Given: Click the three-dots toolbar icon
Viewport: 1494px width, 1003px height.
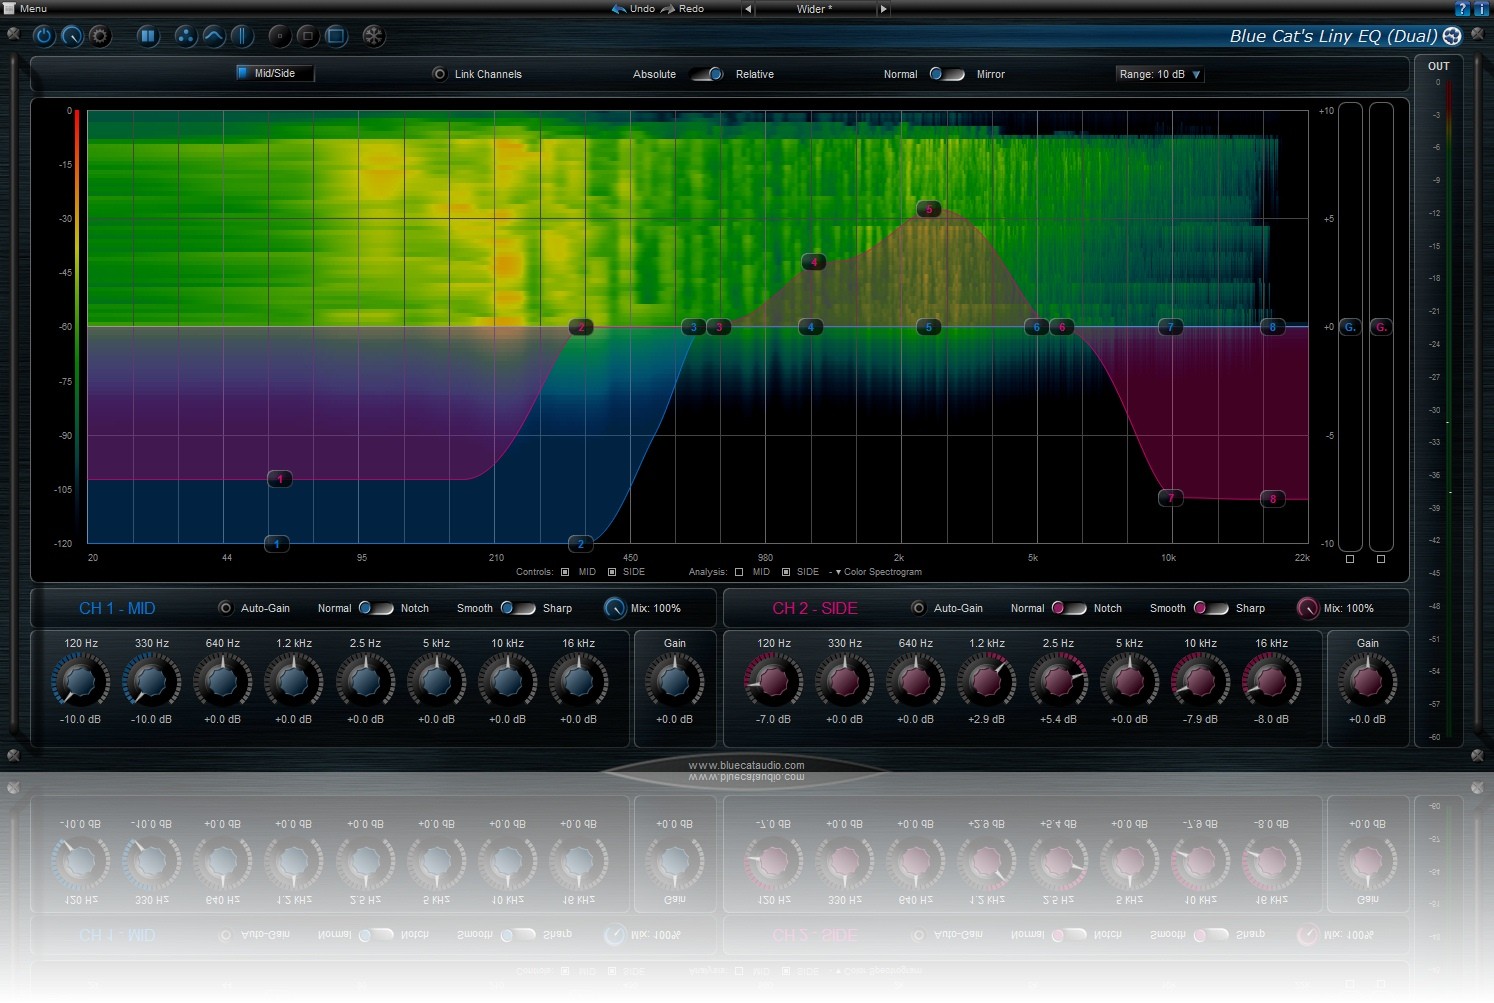Looking at the screenshot, I should tap(185, 36).
